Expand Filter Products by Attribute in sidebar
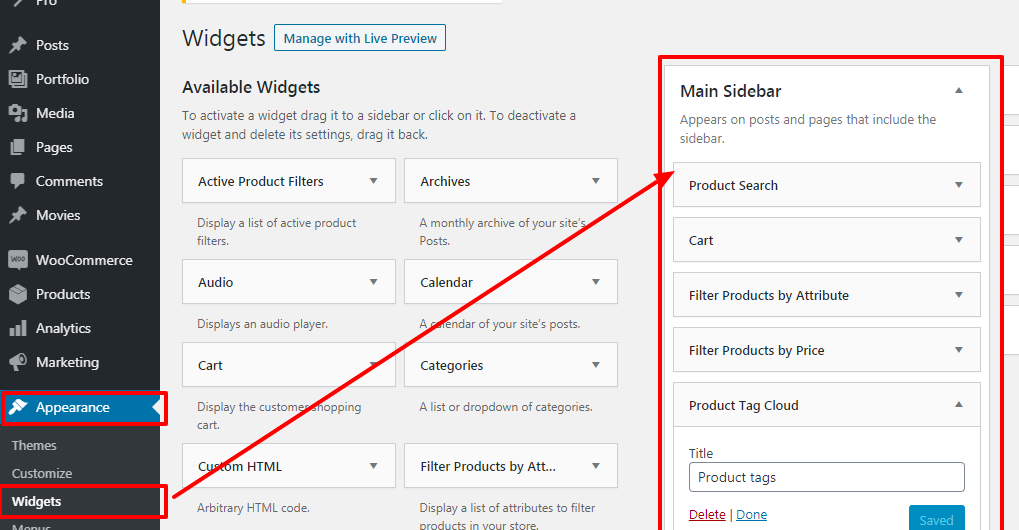 tap(959, 295)
